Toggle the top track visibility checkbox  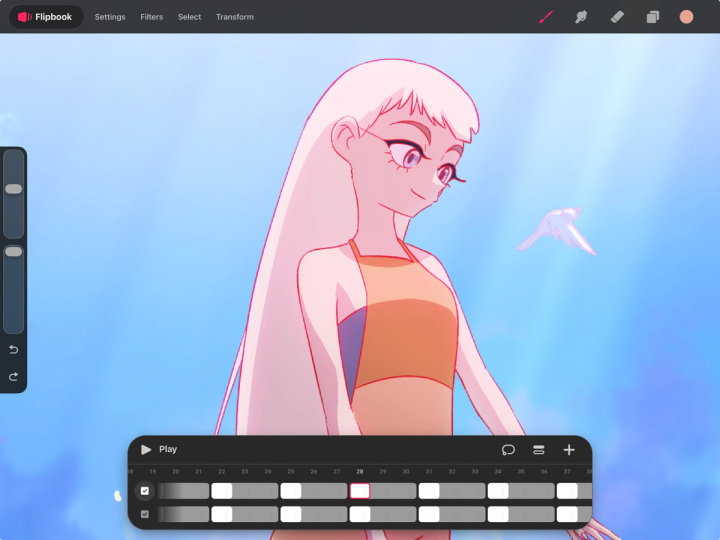coord(145,491)
